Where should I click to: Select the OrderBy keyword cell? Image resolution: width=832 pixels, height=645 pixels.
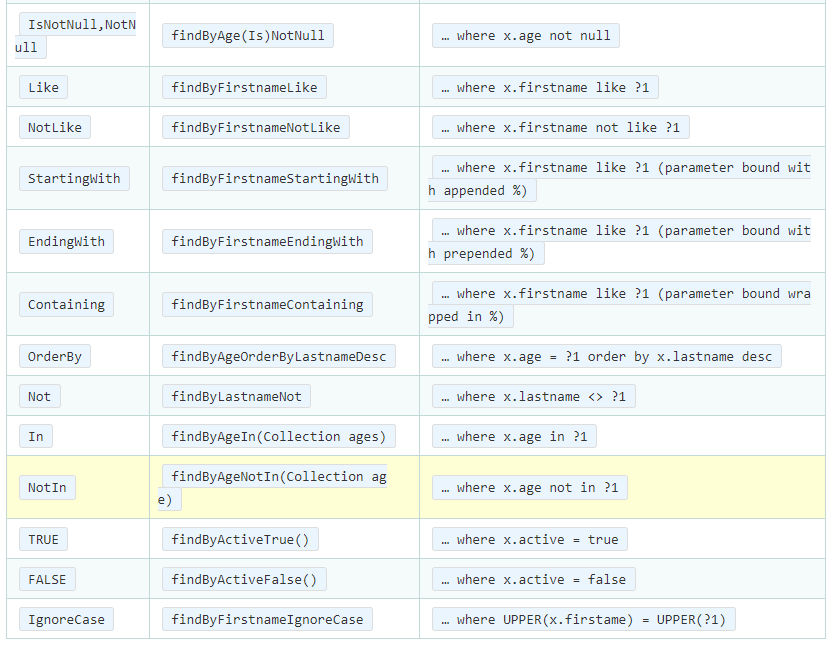coord(55,356)
